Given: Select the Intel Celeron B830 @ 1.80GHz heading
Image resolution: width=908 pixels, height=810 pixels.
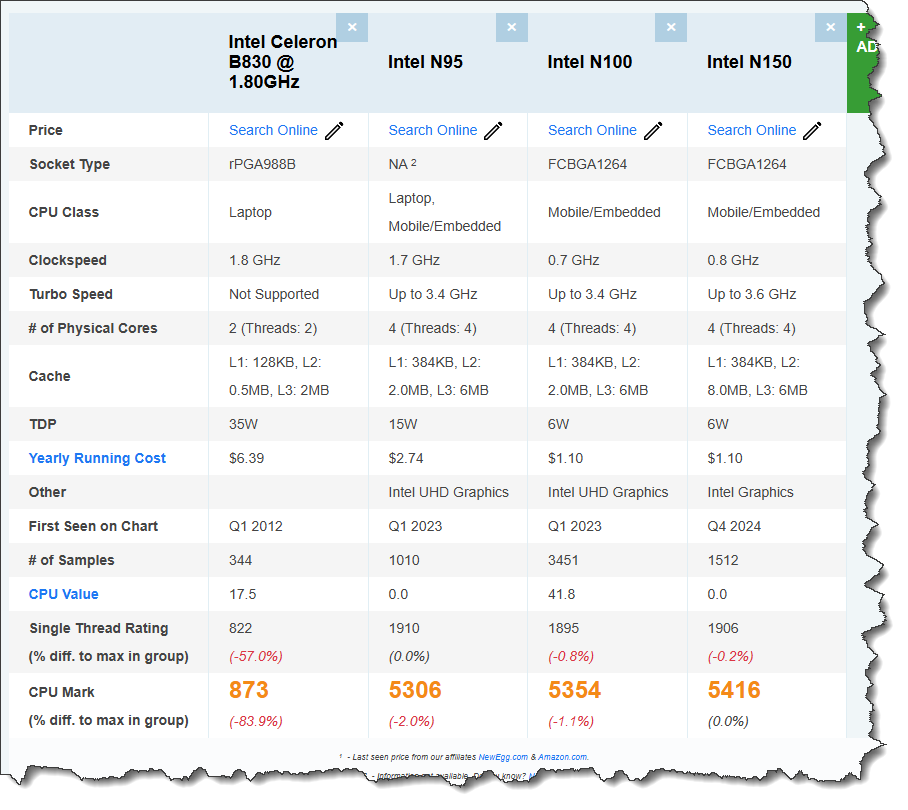Looking at the screenshot, I should [283, 62].
